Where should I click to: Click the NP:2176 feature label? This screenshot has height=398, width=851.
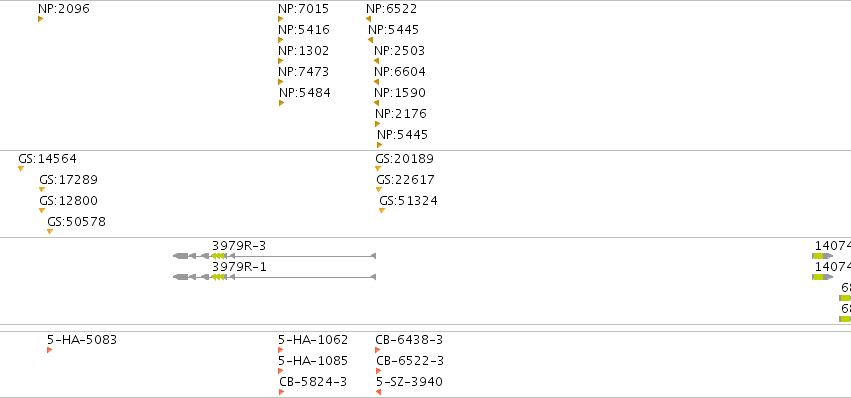coord(401,113)
